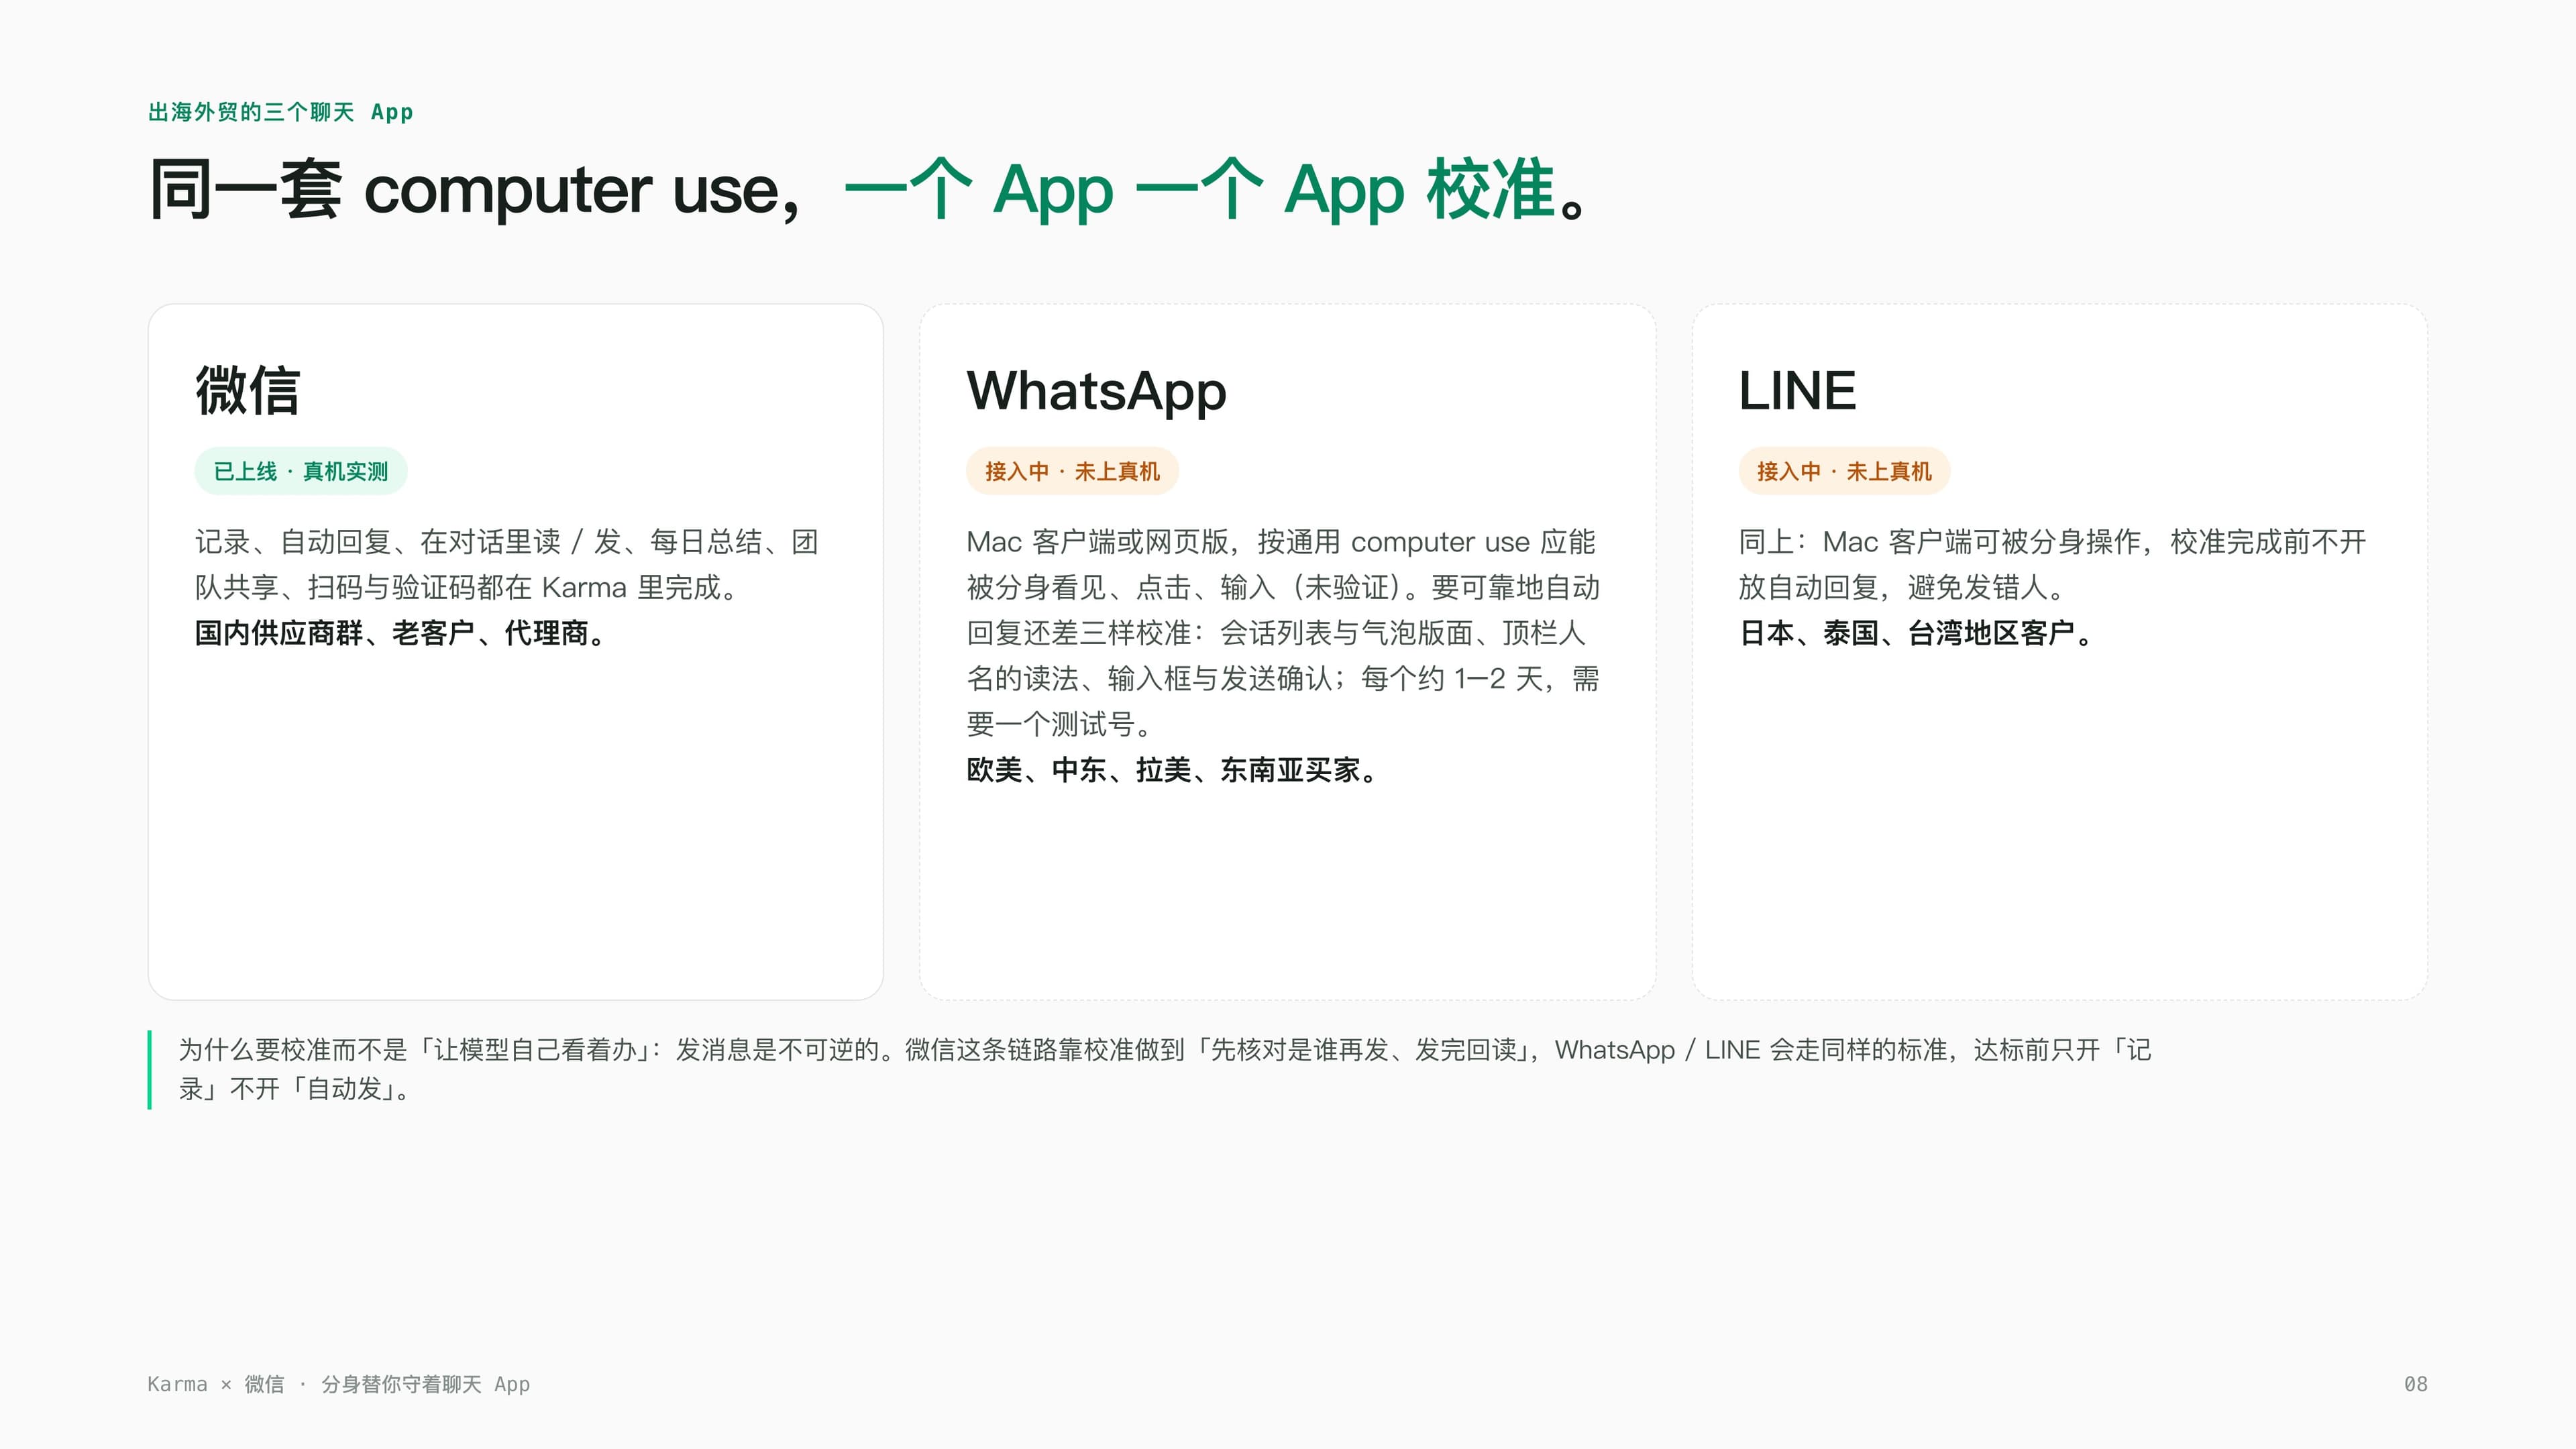The width and height of the screenshot is (2576, 1449).
Task: Click the LINE card '接入中 · 未上真机' badge
Action: pos(1844,471)
